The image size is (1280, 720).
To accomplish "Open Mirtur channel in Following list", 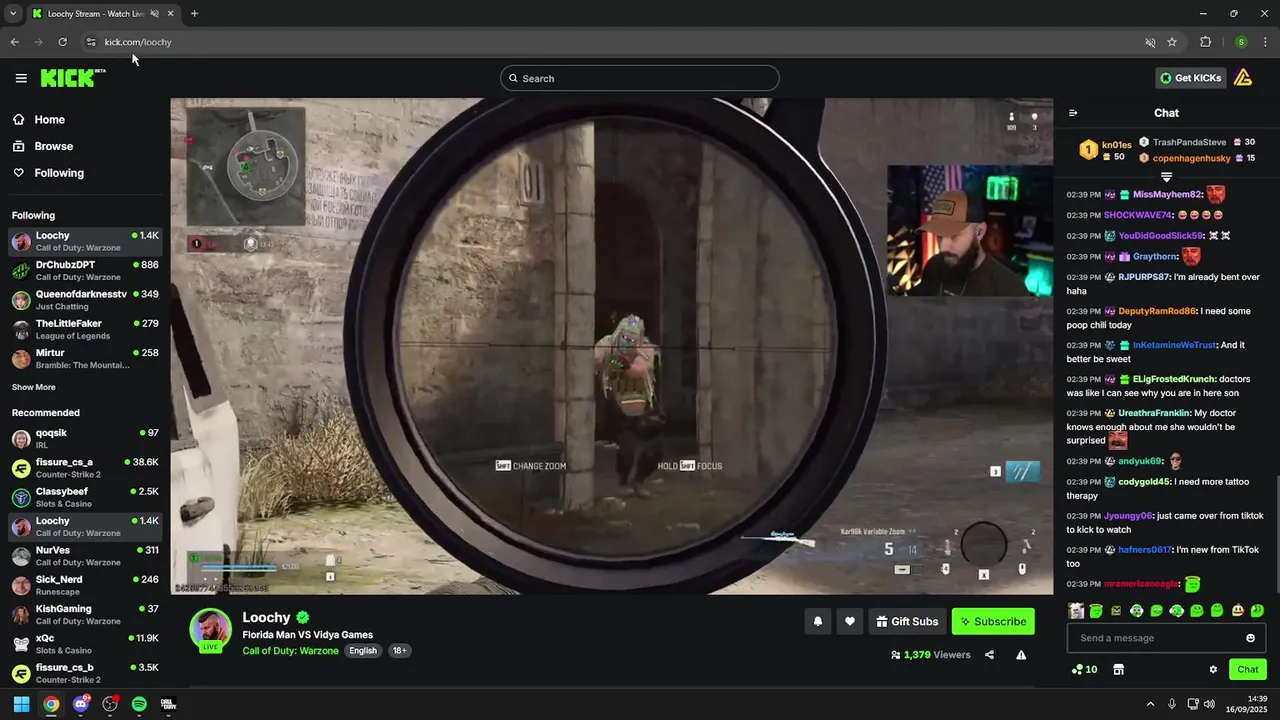I will [85, 358].
